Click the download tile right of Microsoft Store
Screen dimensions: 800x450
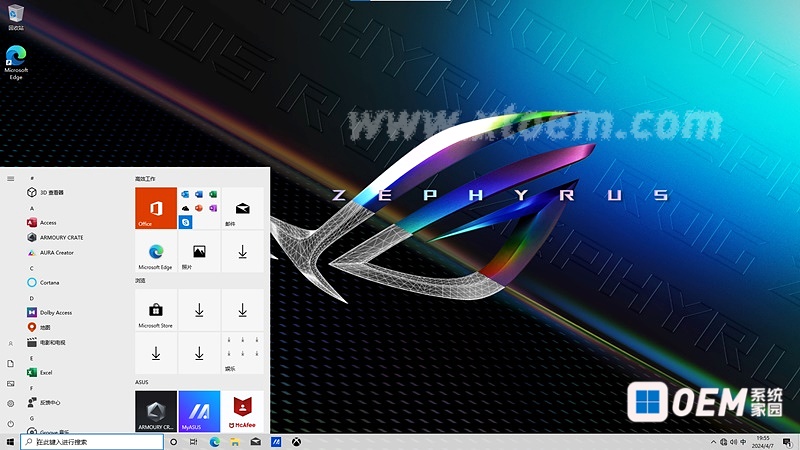(199, 310)
